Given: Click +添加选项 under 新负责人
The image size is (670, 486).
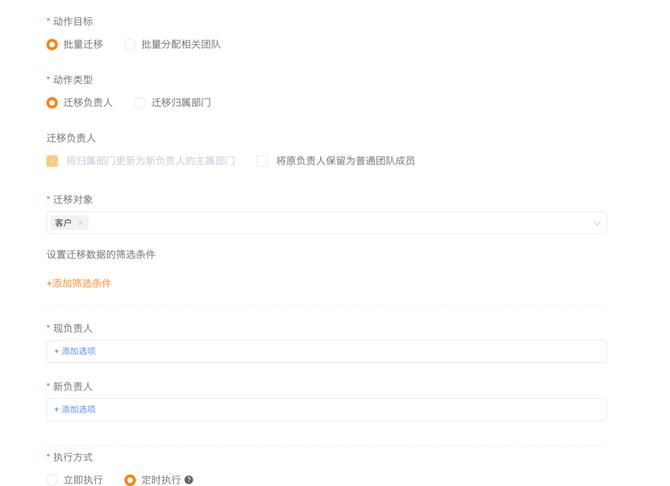Looking at the screenshot, I should (75, 409).
